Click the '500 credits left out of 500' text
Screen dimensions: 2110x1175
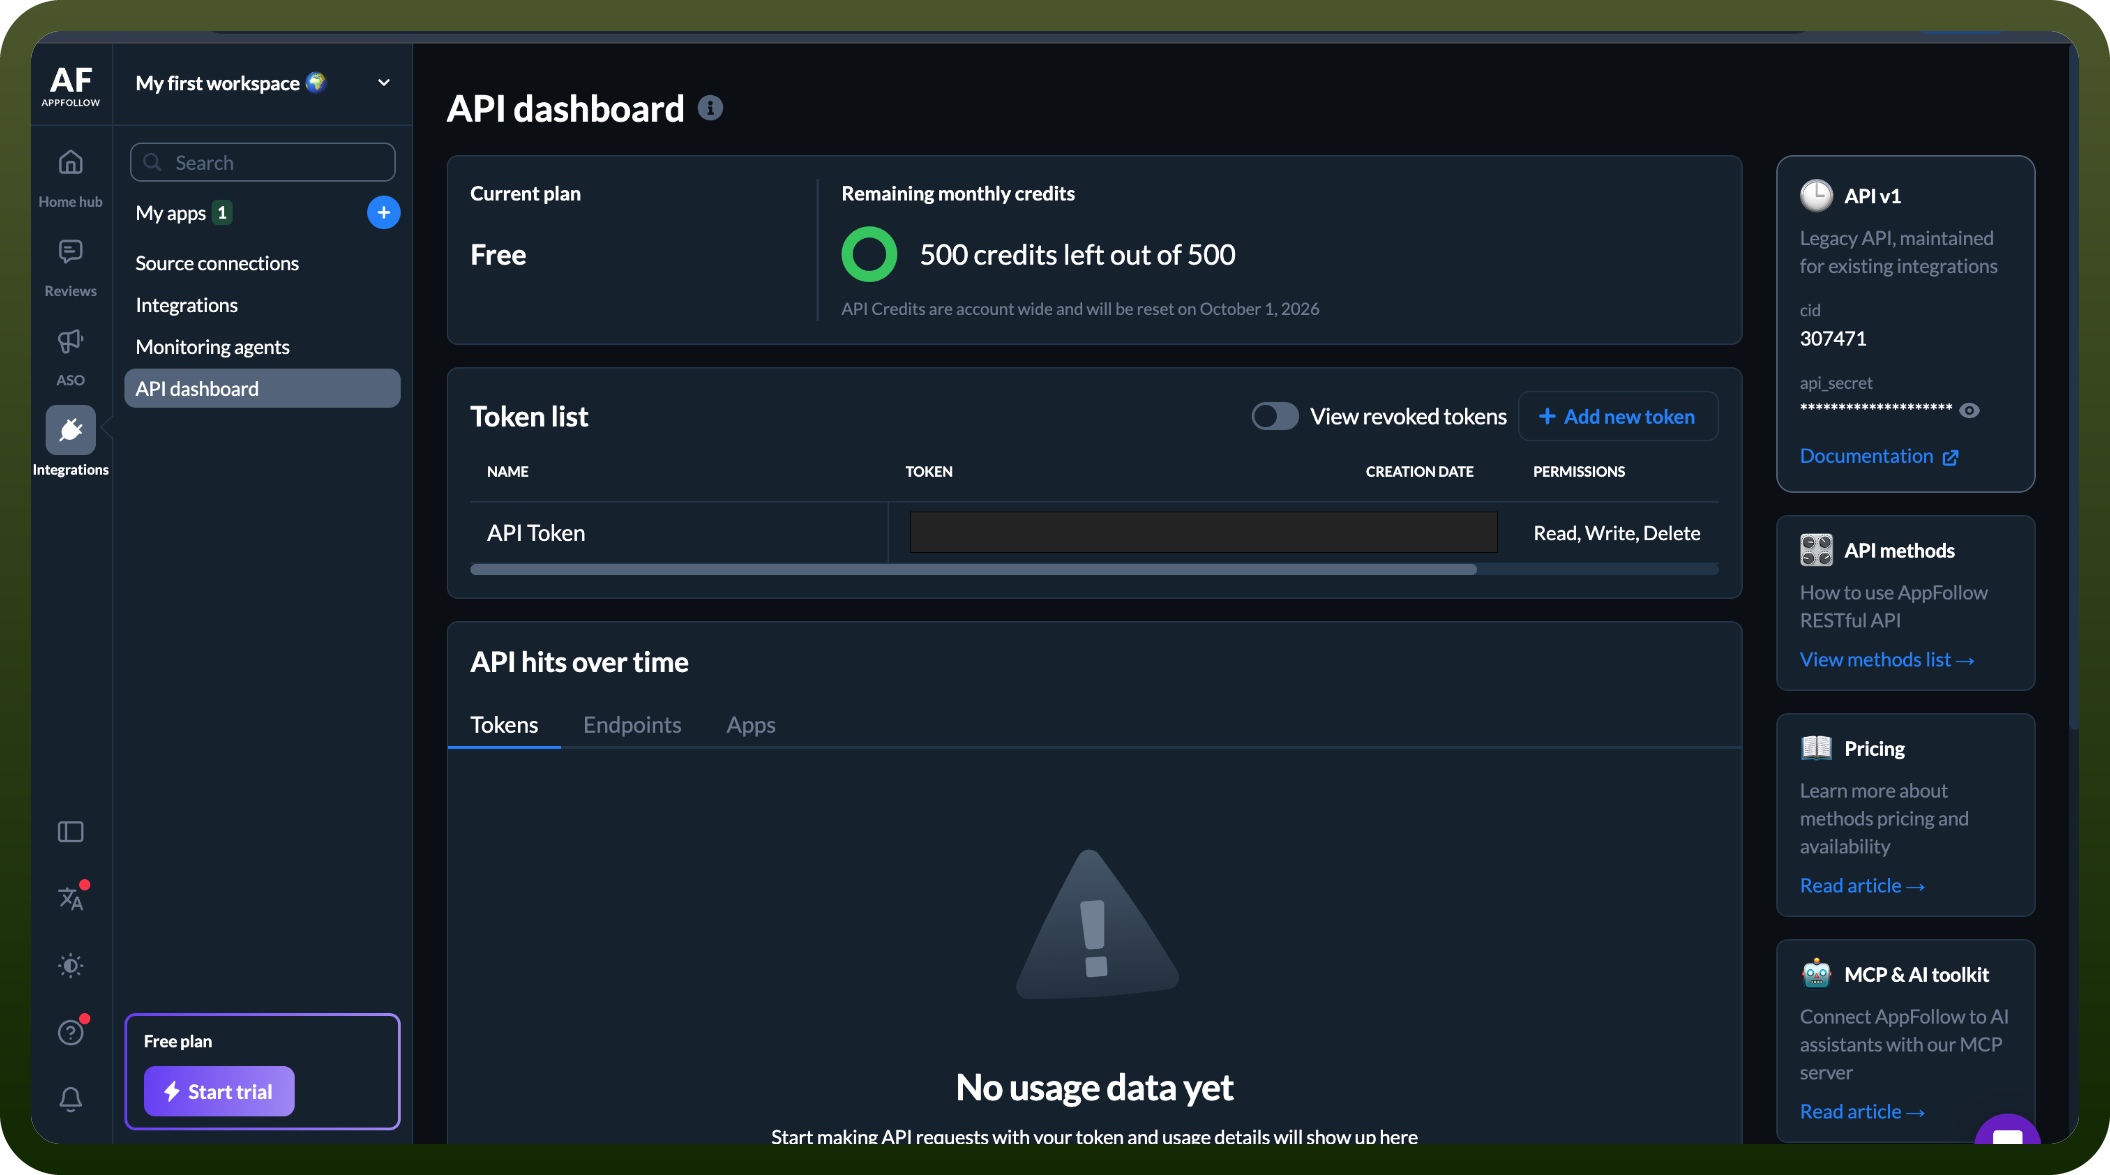pyautogui.click(x=1078, y=255)
